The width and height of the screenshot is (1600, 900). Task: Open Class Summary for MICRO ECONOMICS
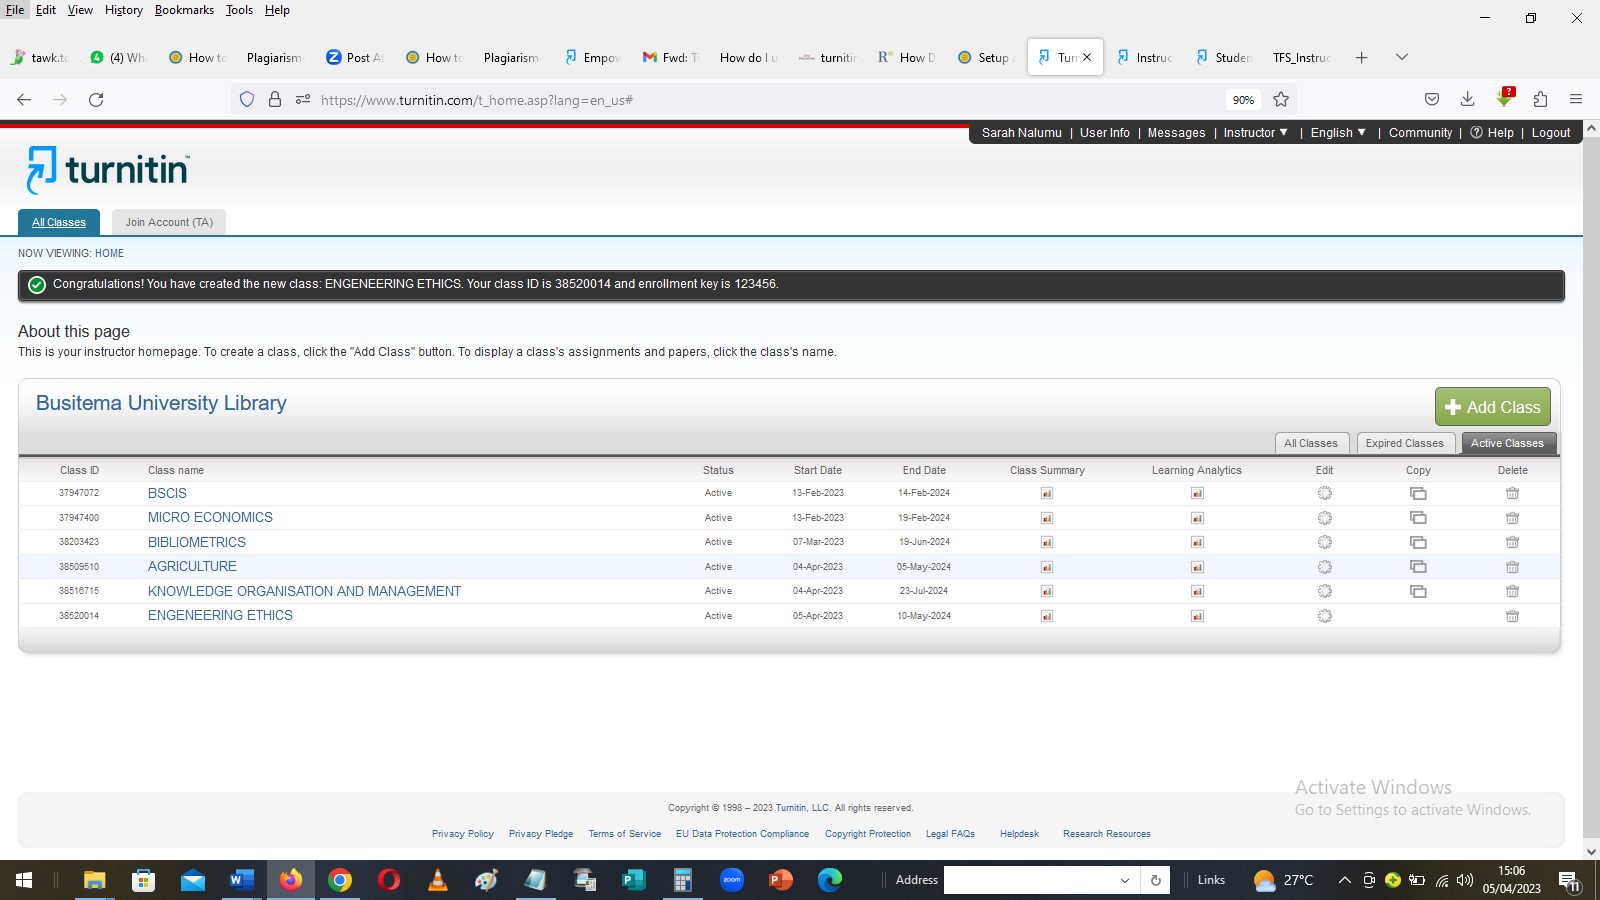coord(1046,518)
